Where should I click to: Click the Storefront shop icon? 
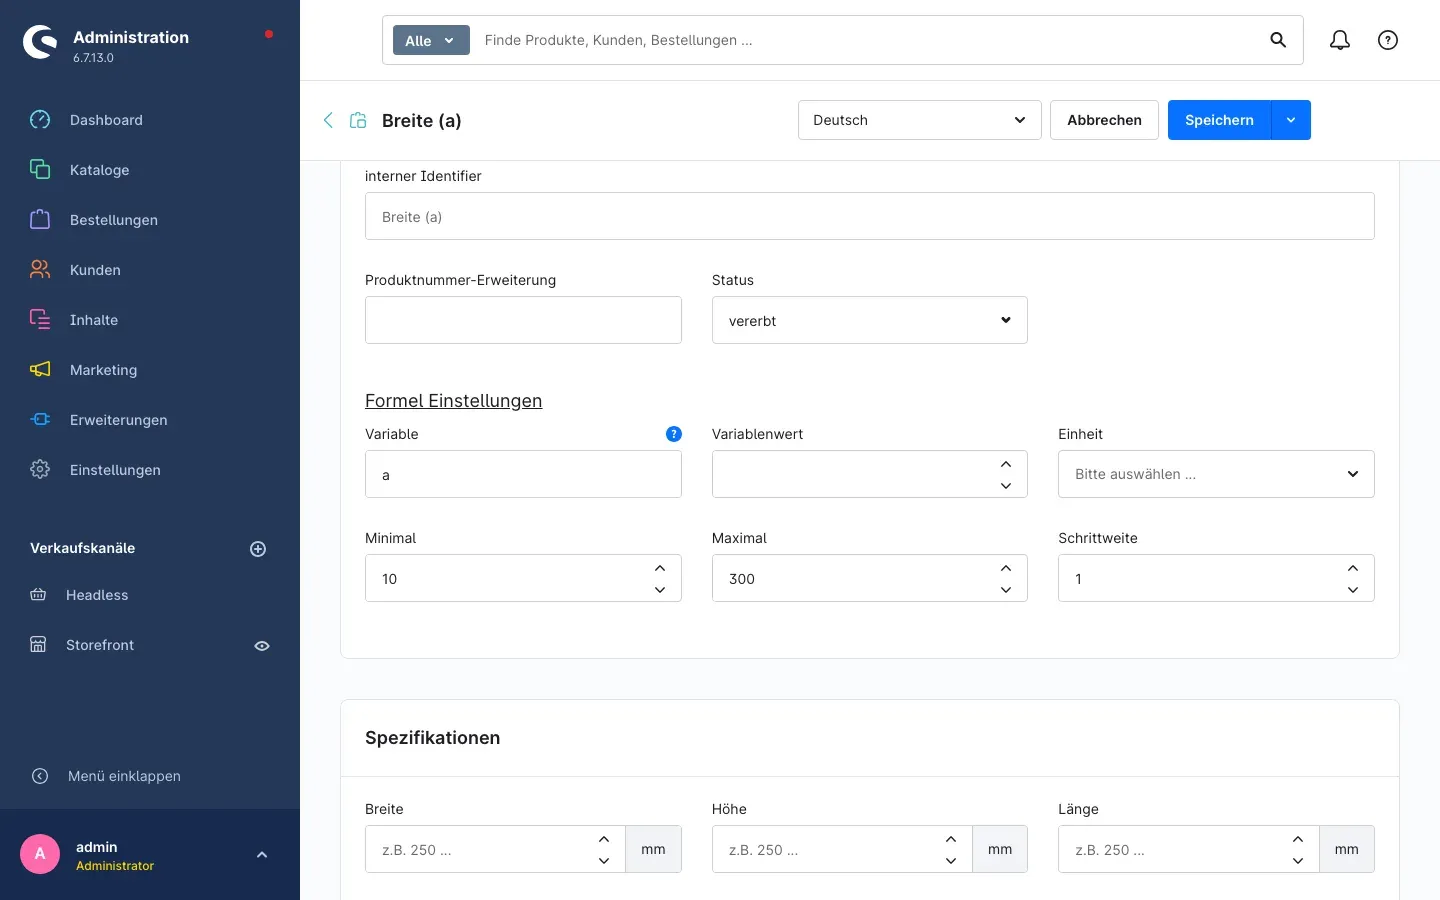[38, 645]
